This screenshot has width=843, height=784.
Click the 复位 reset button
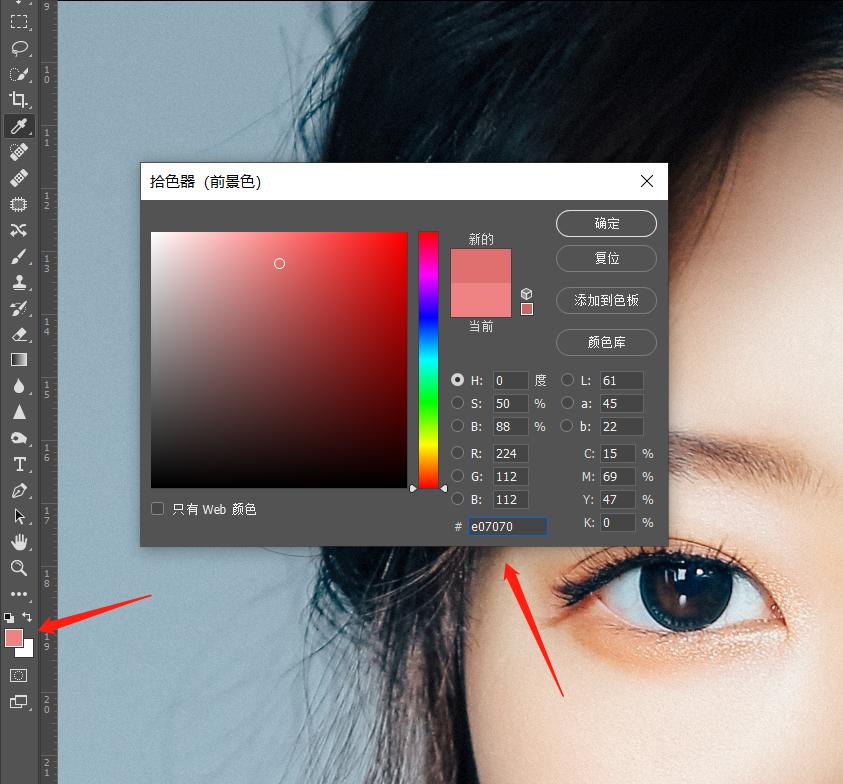606,259
